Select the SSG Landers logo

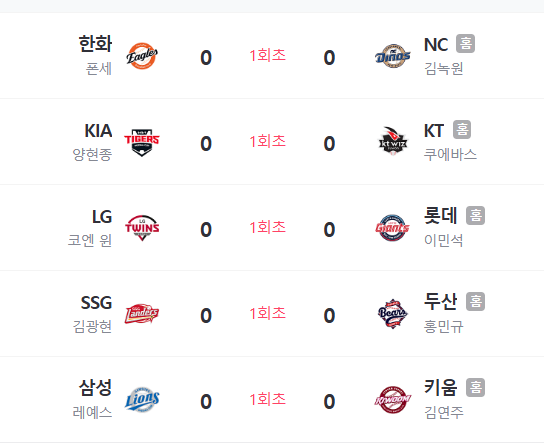click(x=142, y=314)
